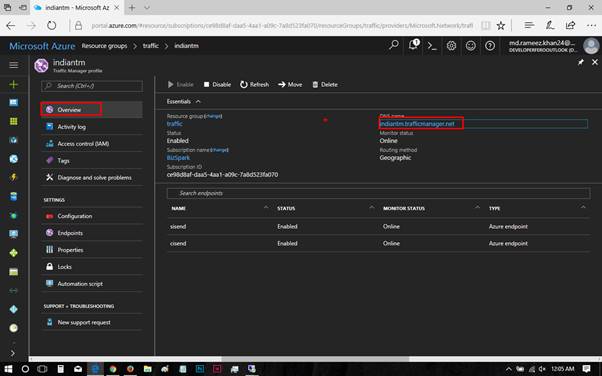602x376 pixels.
Task: Open Locks under Settings
Action: (92, 267)
